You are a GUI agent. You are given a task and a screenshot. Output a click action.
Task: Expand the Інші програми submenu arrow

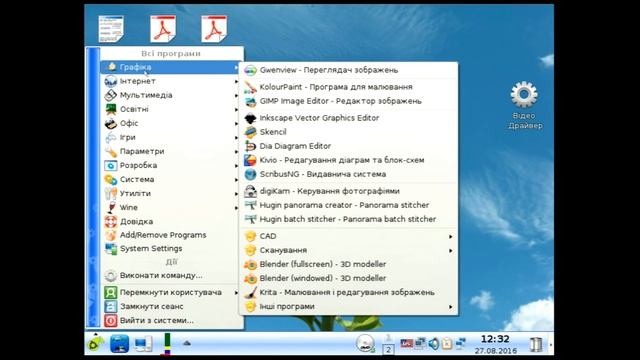click(x=451, y=307)
